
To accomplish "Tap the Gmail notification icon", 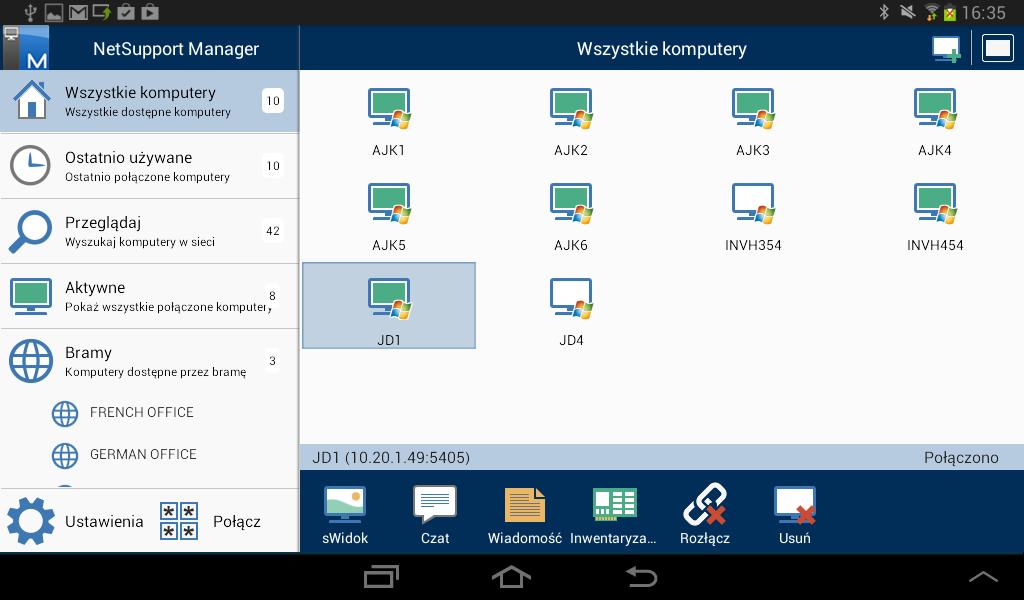I will (78, 12).
